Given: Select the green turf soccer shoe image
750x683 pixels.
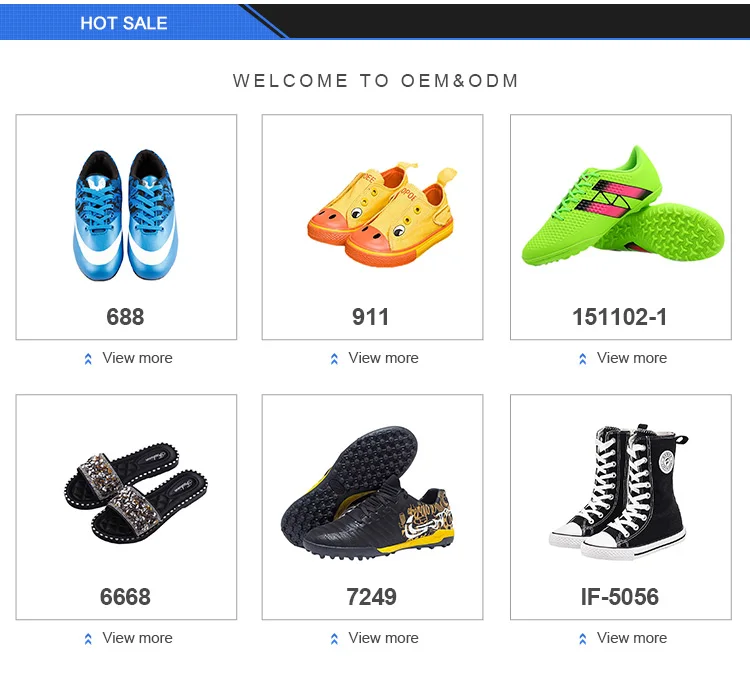Looking at the screenshot, I should coord(623,206).
